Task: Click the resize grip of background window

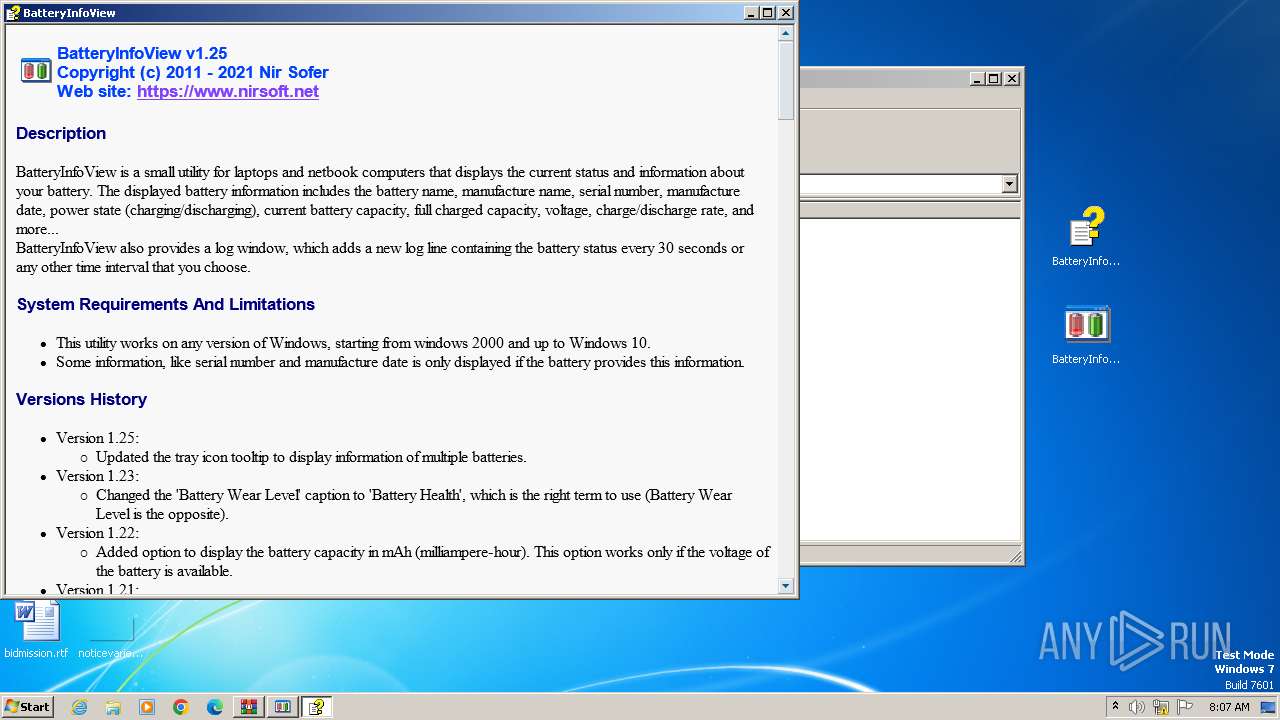Action: pyautogui.click(x=1015, y=557)
